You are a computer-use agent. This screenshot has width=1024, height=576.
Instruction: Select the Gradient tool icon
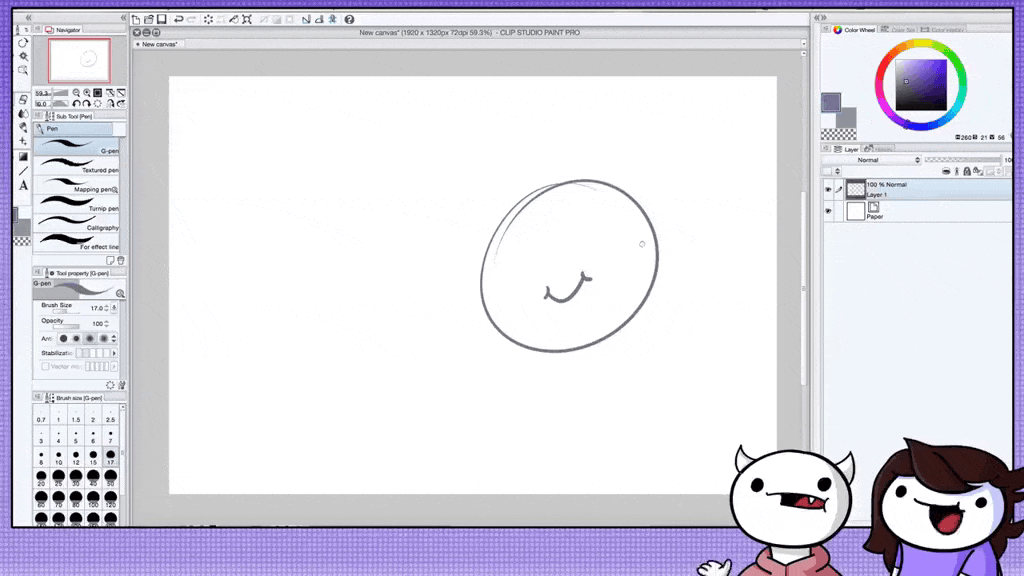tap(23, 157)
